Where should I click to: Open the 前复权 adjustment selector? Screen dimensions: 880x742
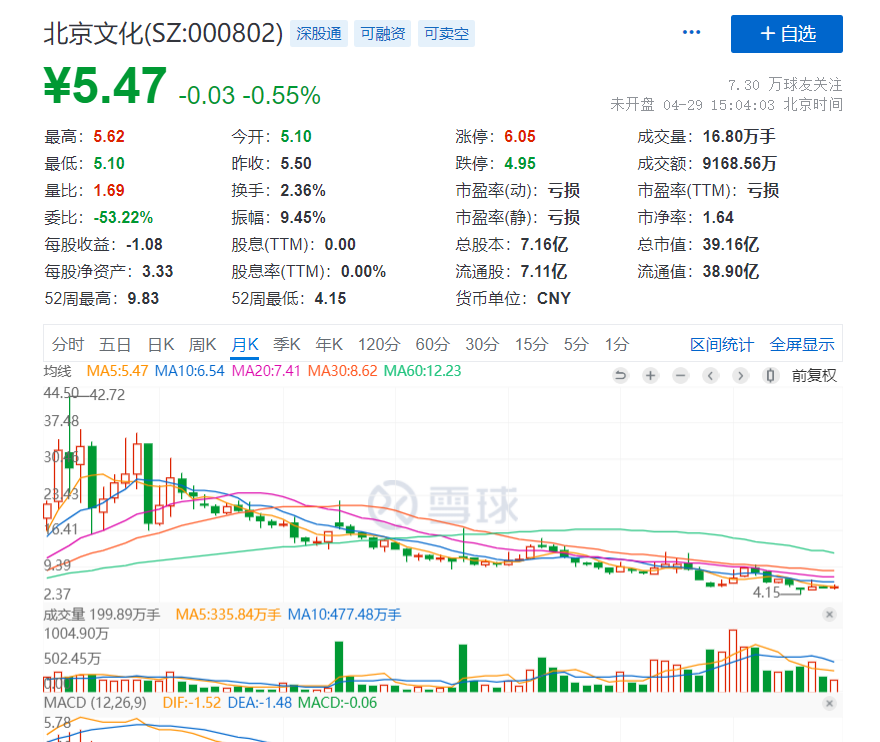click(x=815, y=375)
